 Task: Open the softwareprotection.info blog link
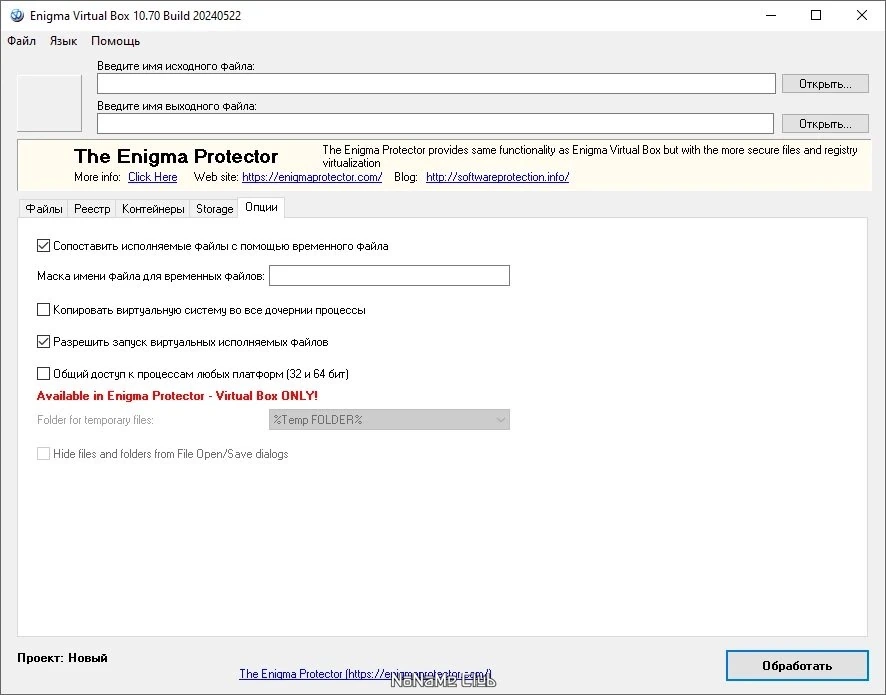click(497, 177)
